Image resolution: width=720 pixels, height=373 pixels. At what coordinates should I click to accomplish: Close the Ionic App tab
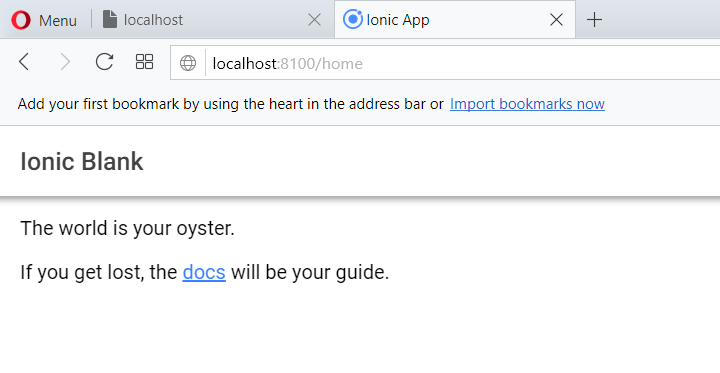pos(556,20)
